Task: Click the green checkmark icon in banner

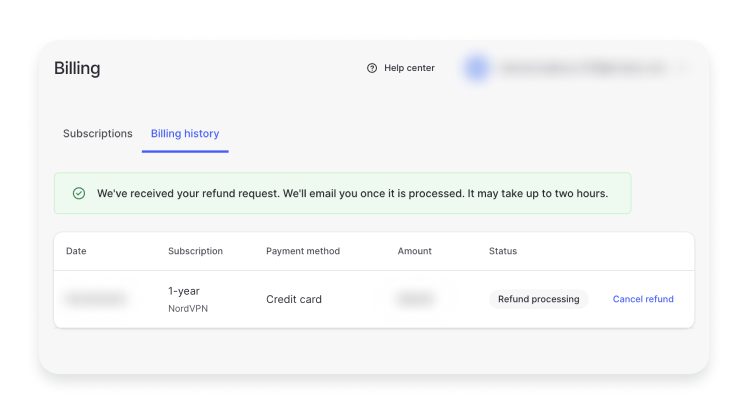Action: click(x=79, y=193)
